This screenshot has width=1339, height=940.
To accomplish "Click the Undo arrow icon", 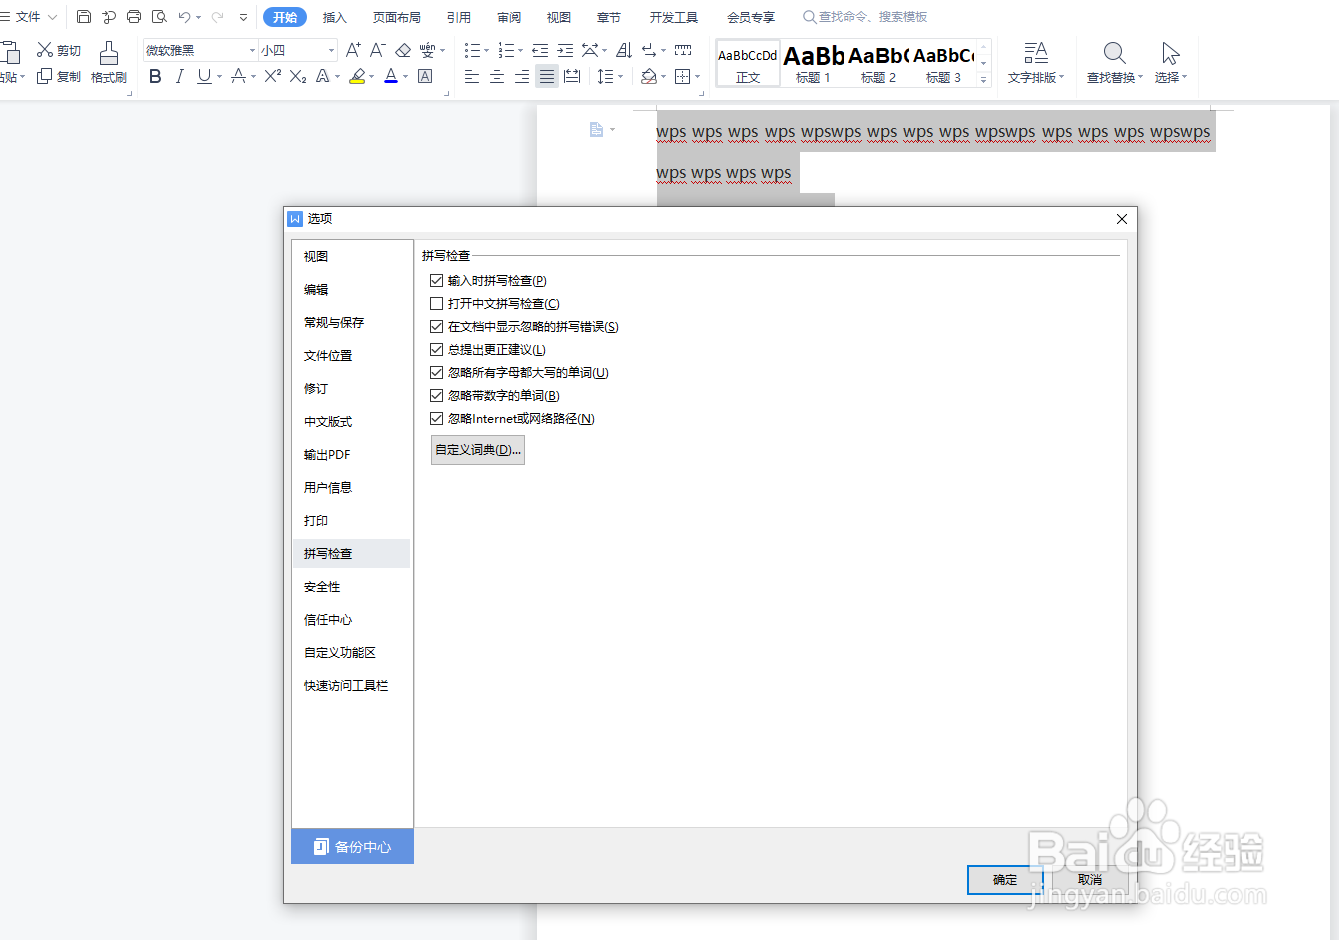I will tap(184, 17).
